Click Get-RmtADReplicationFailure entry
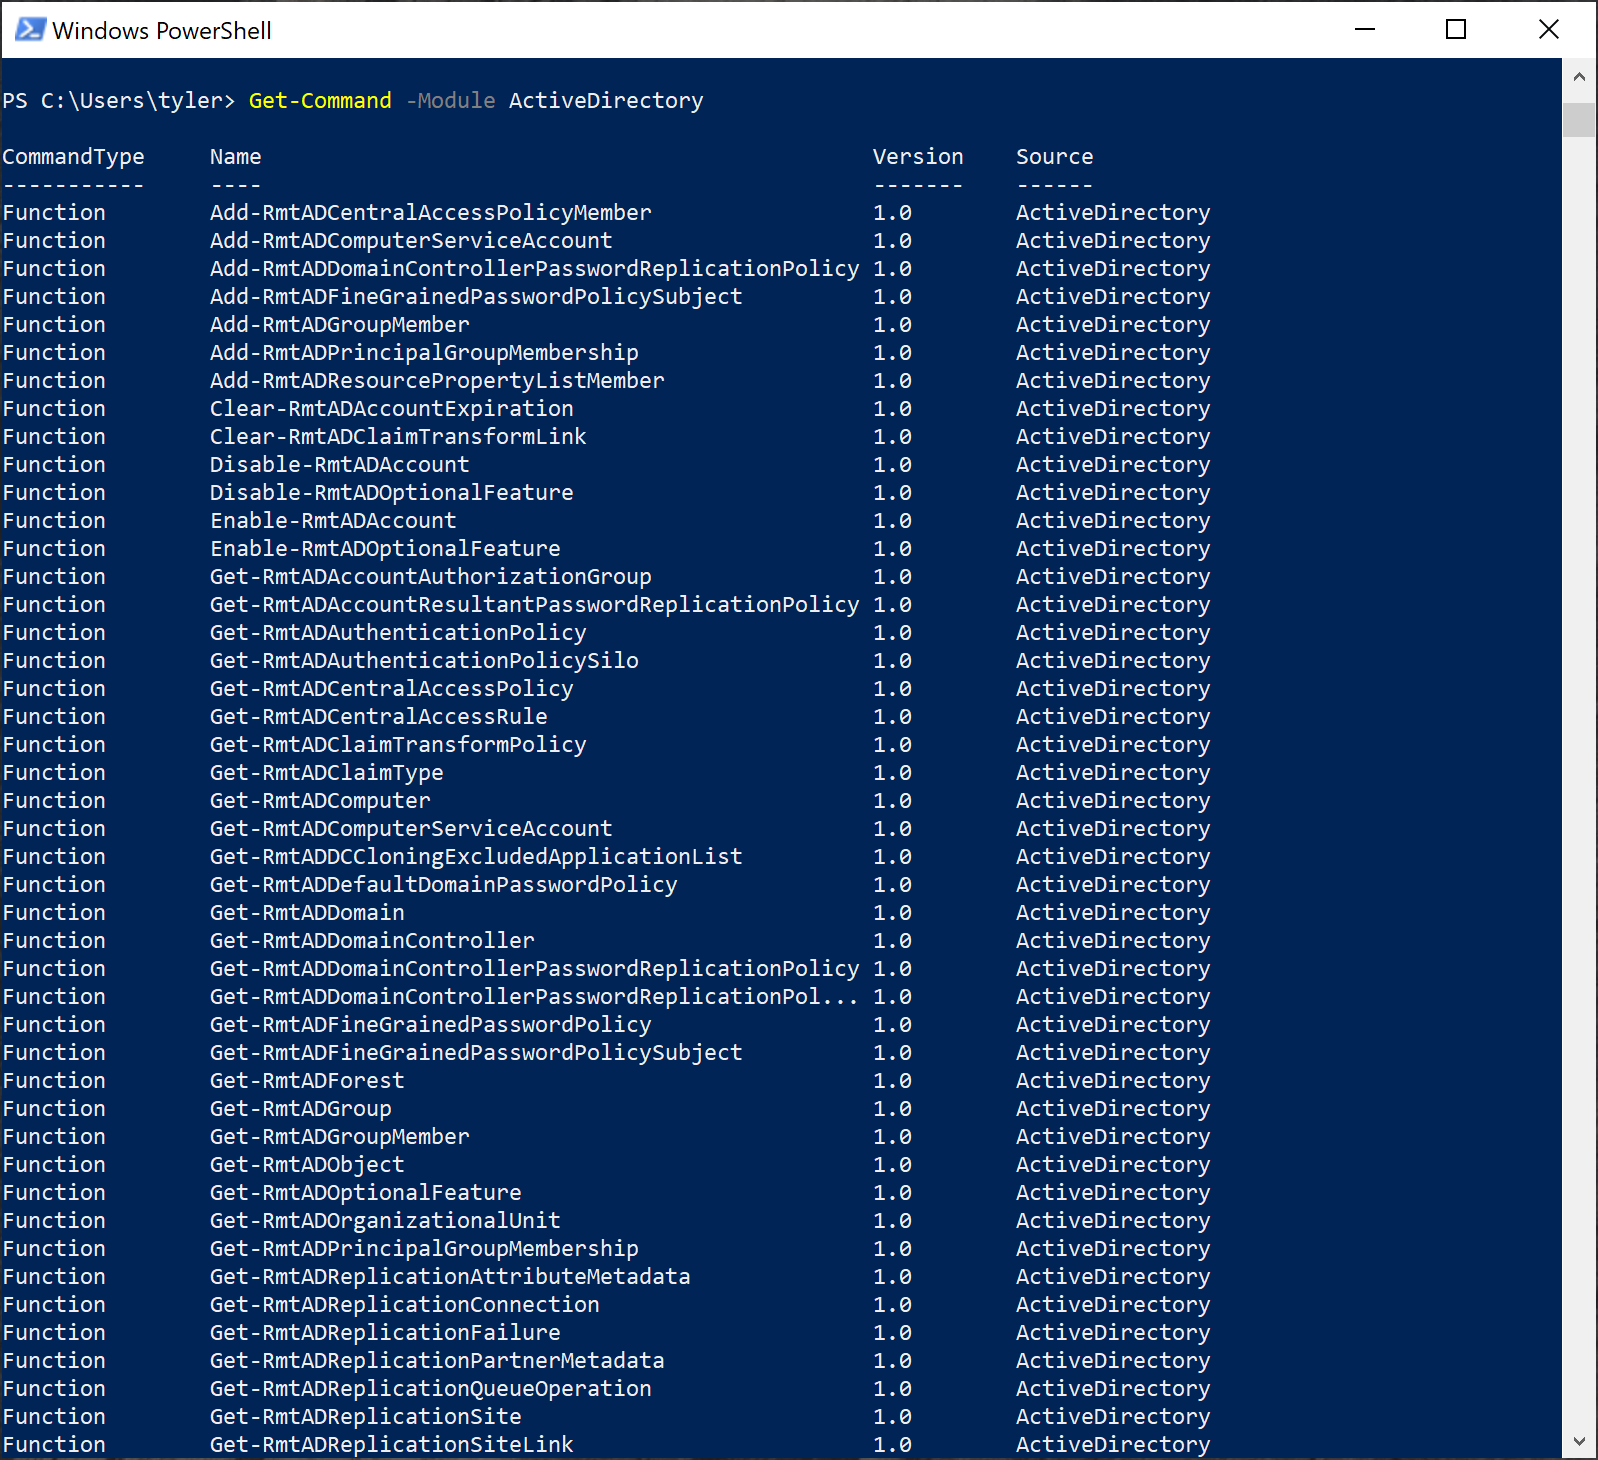The height and width of the screenshot is (1460, 1598). (385, 1333)
